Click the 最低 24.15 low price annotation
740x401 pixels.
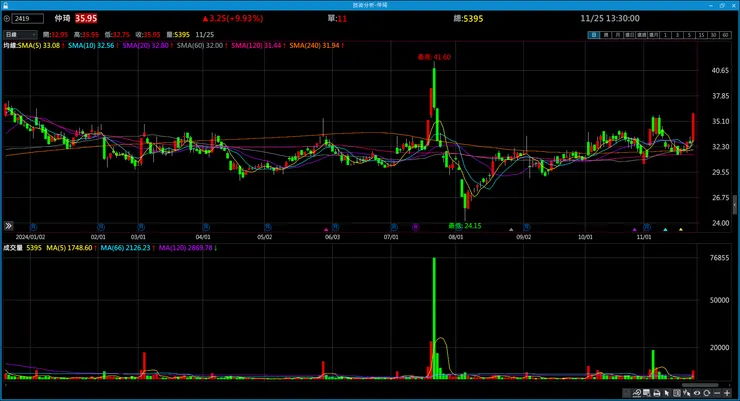[464, 226]
